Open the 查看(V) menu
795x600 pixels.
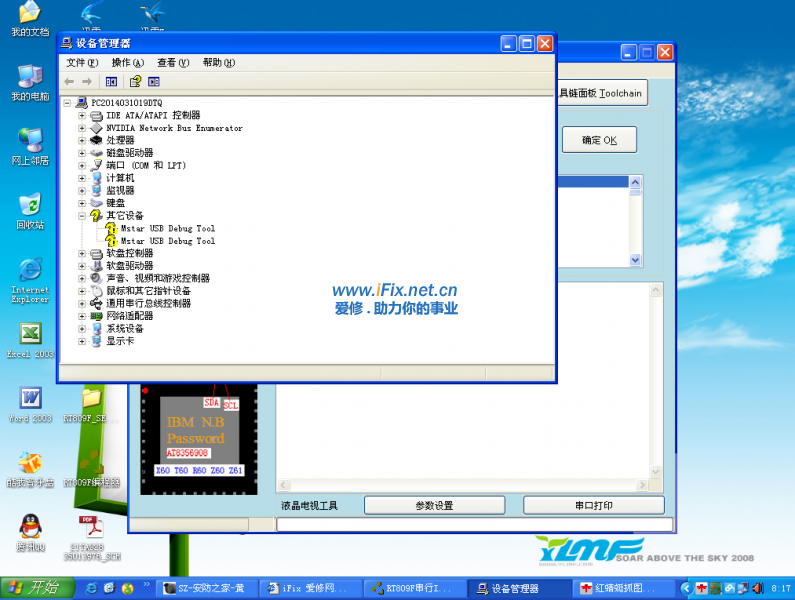(172, 62)
